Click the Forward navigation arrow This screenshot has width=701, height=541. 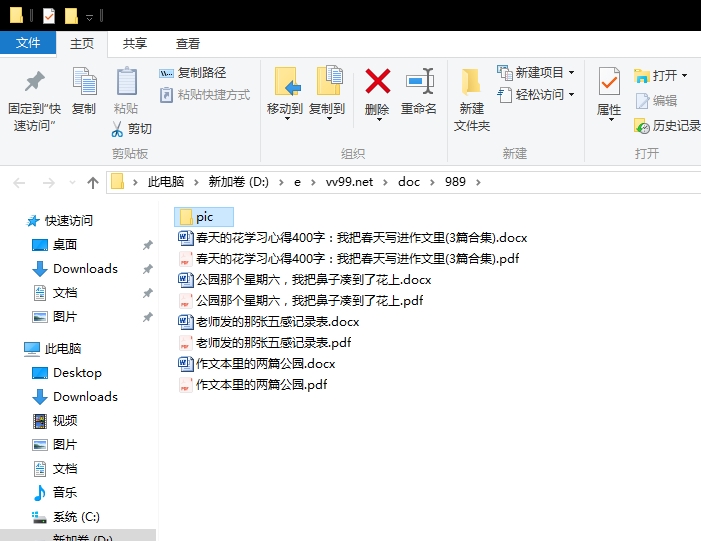click(49, 183)
